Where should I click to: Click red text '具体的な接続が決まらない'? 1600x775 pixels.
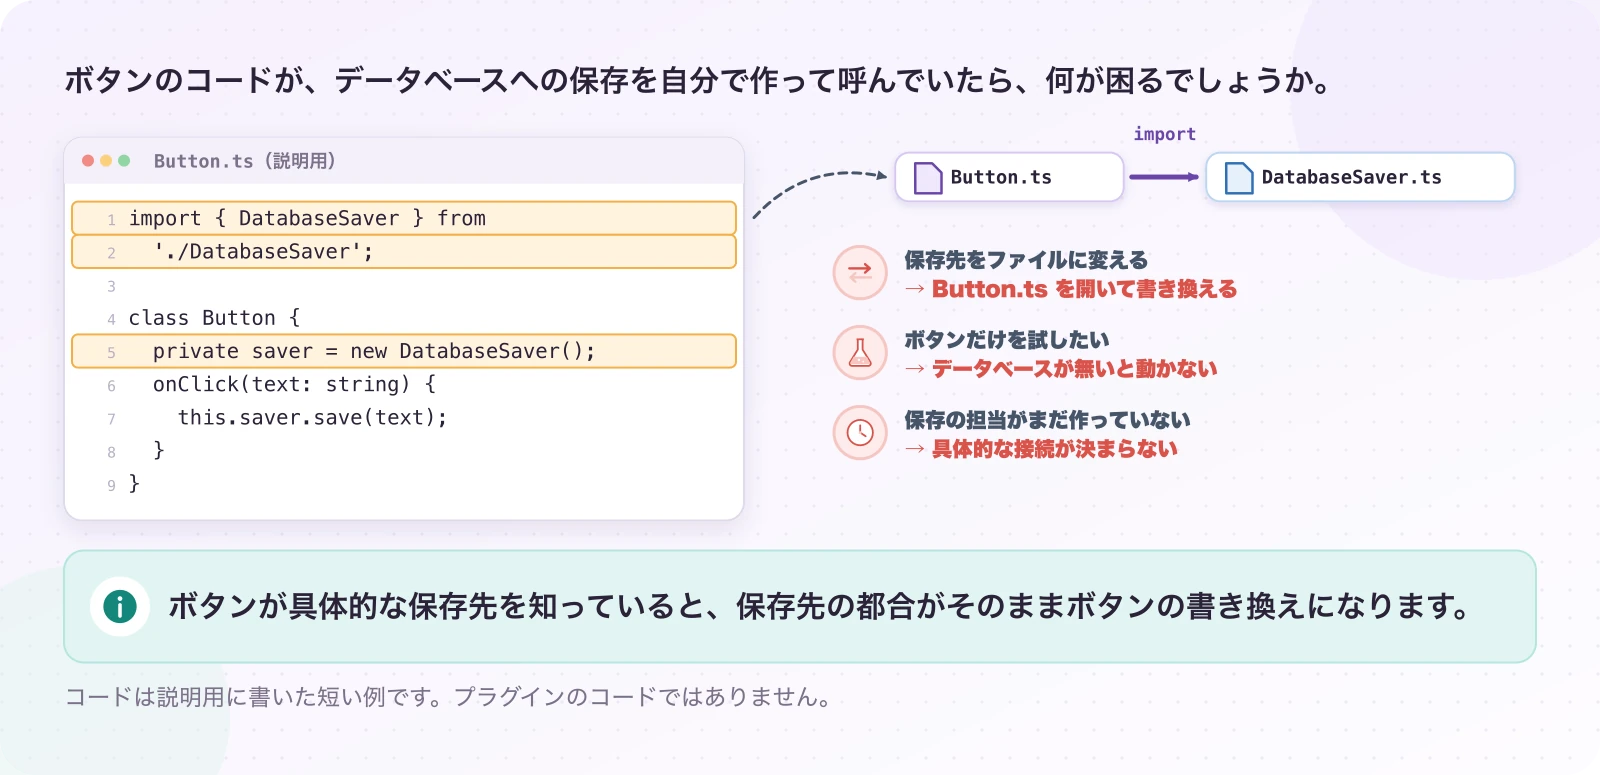1054,449
